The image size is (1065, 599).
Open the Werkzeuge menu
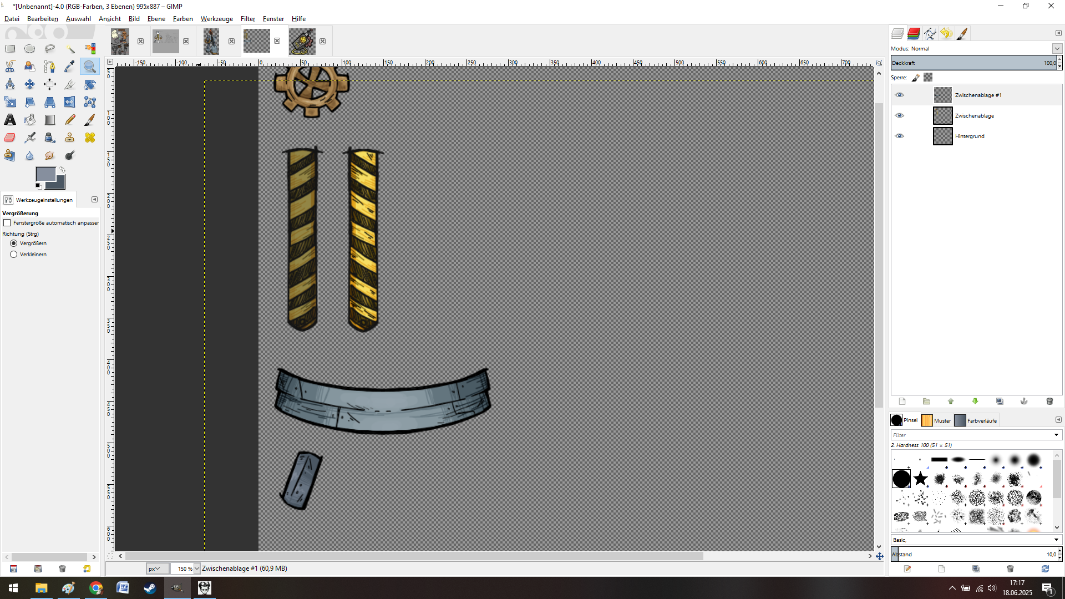(215, 18)
